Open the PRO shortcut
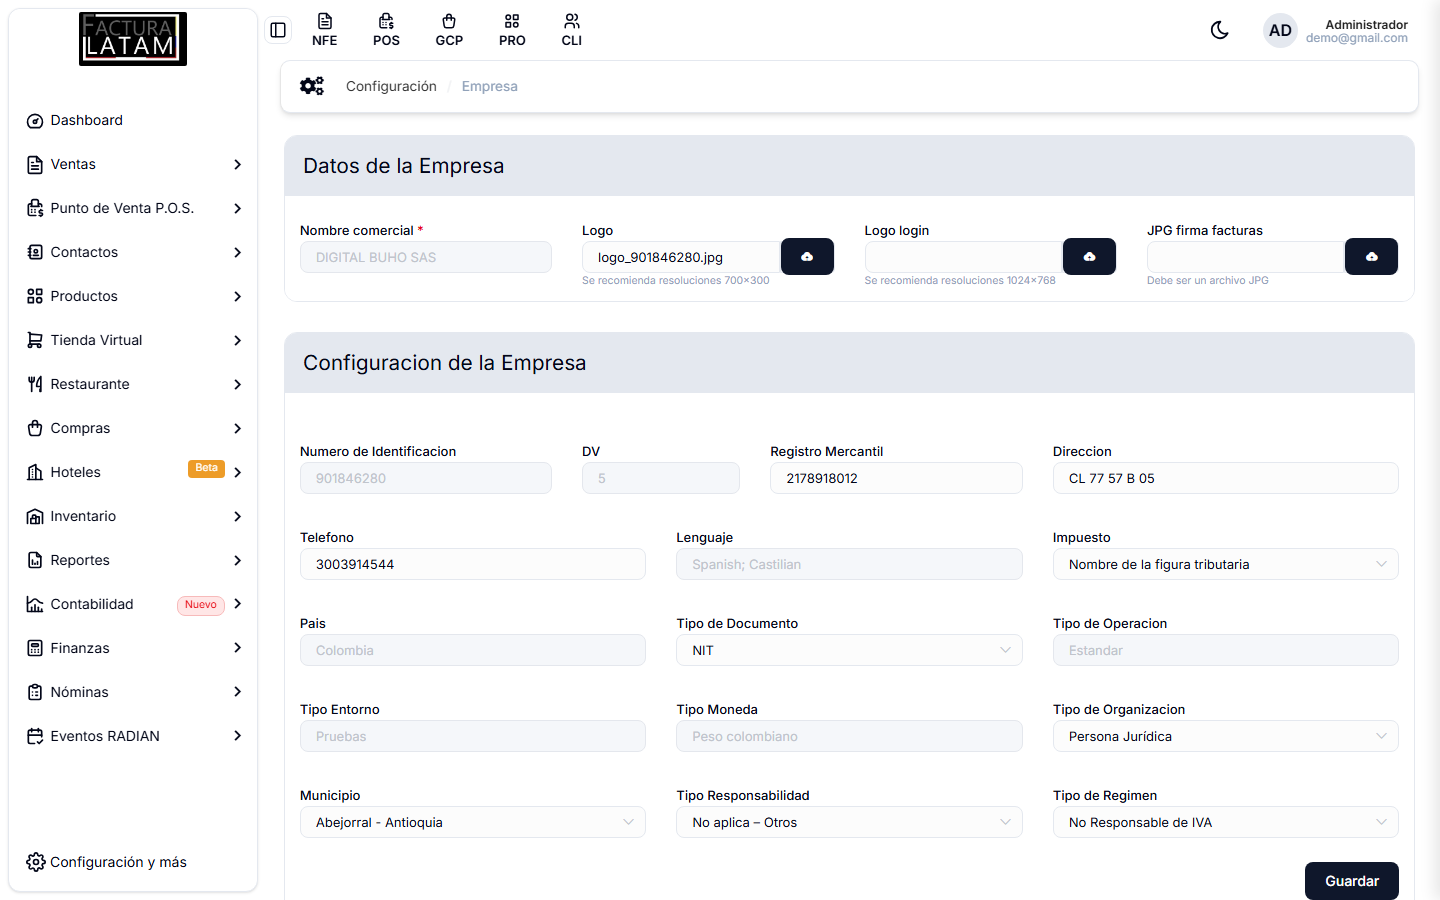The image size is (1440, 900). tap(512, 30)
